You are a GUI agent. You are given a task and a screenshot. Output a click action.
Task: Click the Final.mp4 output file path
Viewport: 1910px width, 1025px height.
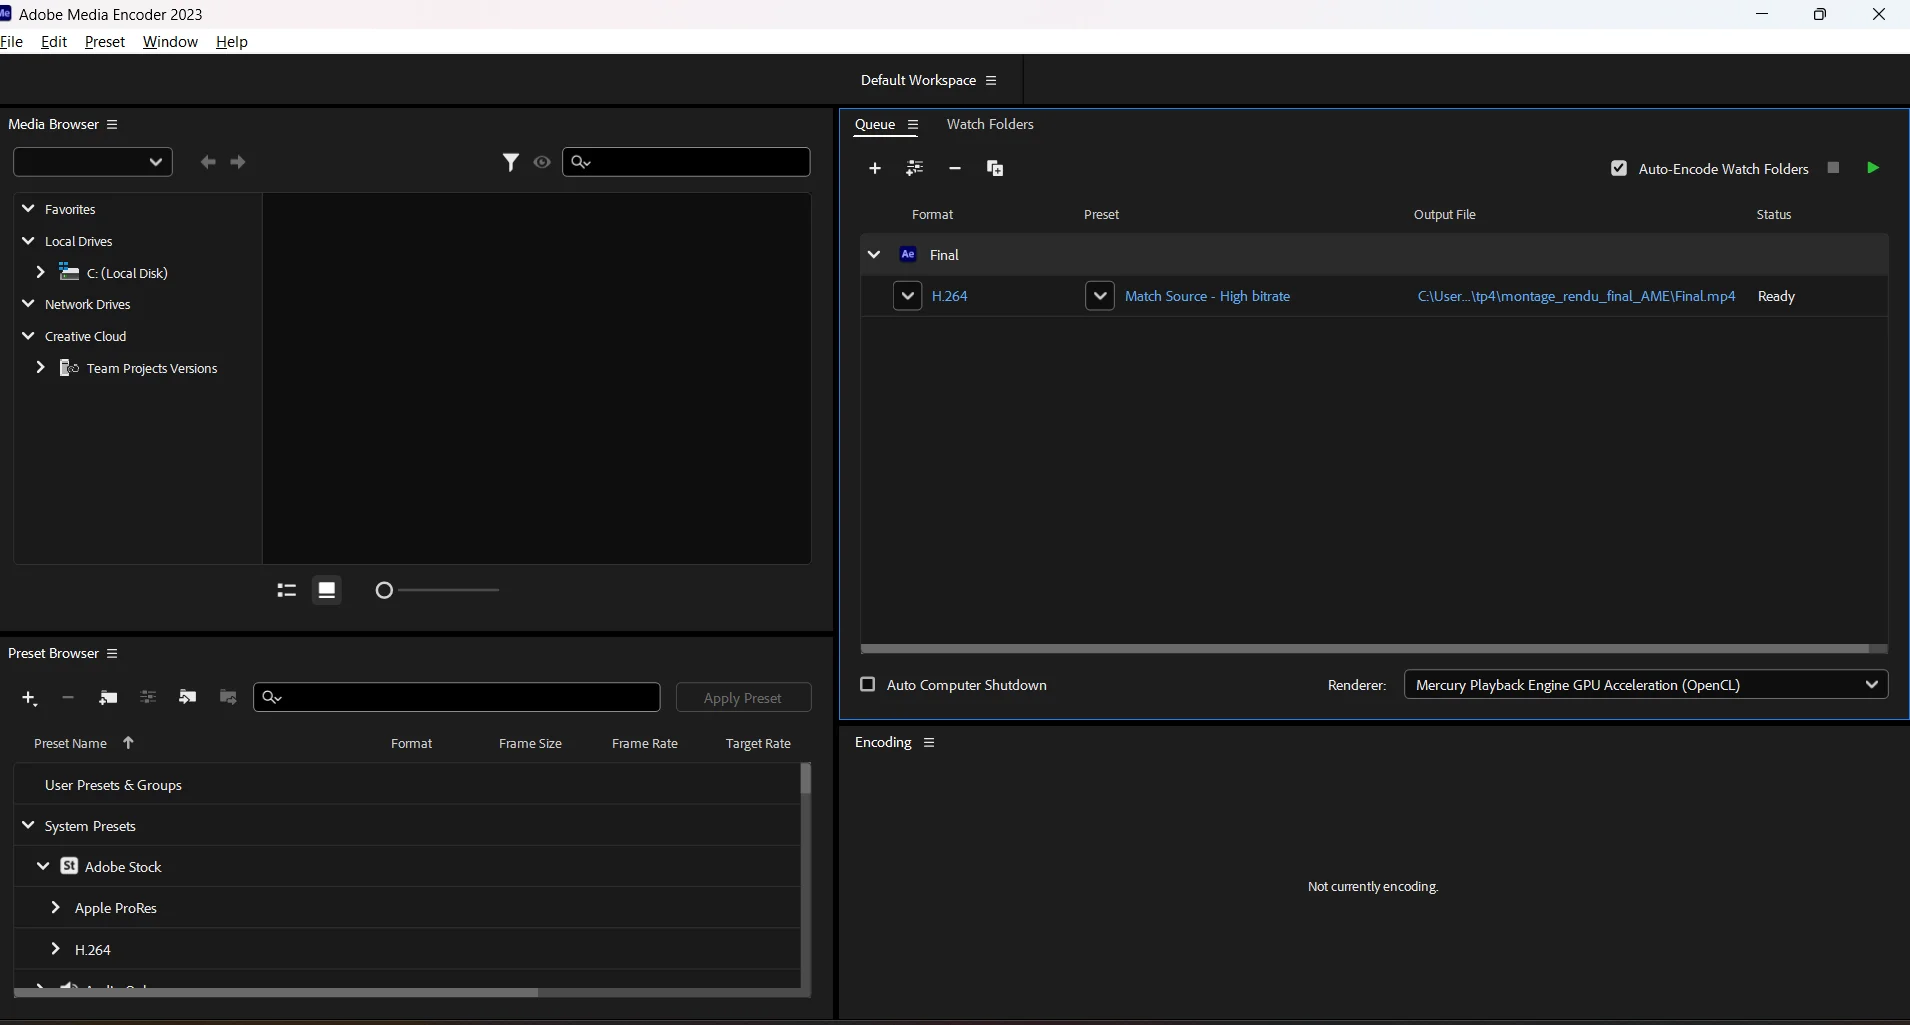[x=1576, y=296]
